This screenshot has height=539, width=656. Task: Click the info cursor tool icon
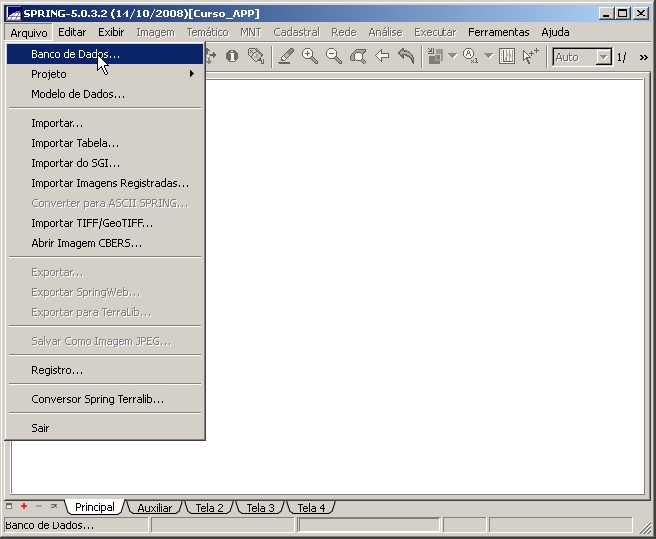(232, 57)
